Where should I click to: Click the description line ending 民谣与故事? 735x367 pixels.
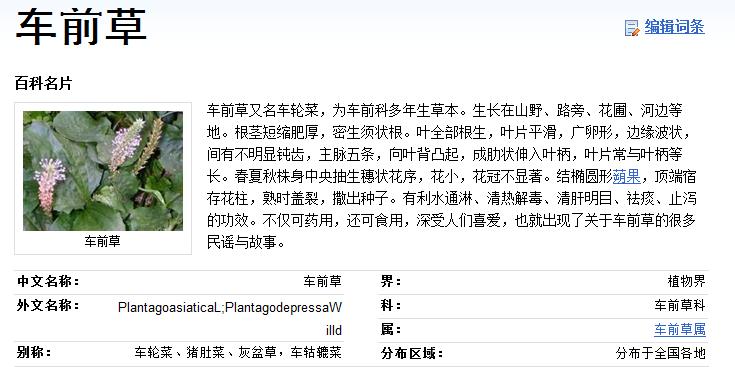coord(246,242)
